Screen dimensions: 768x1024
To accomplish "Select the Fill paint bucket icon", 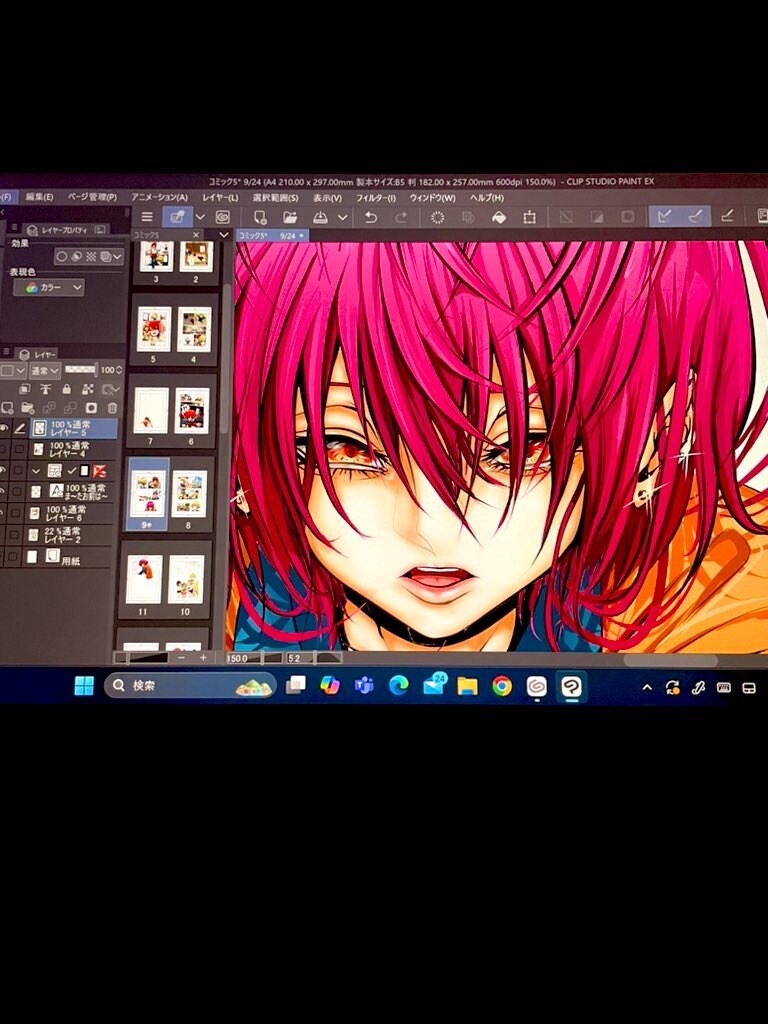I will 499,217.
